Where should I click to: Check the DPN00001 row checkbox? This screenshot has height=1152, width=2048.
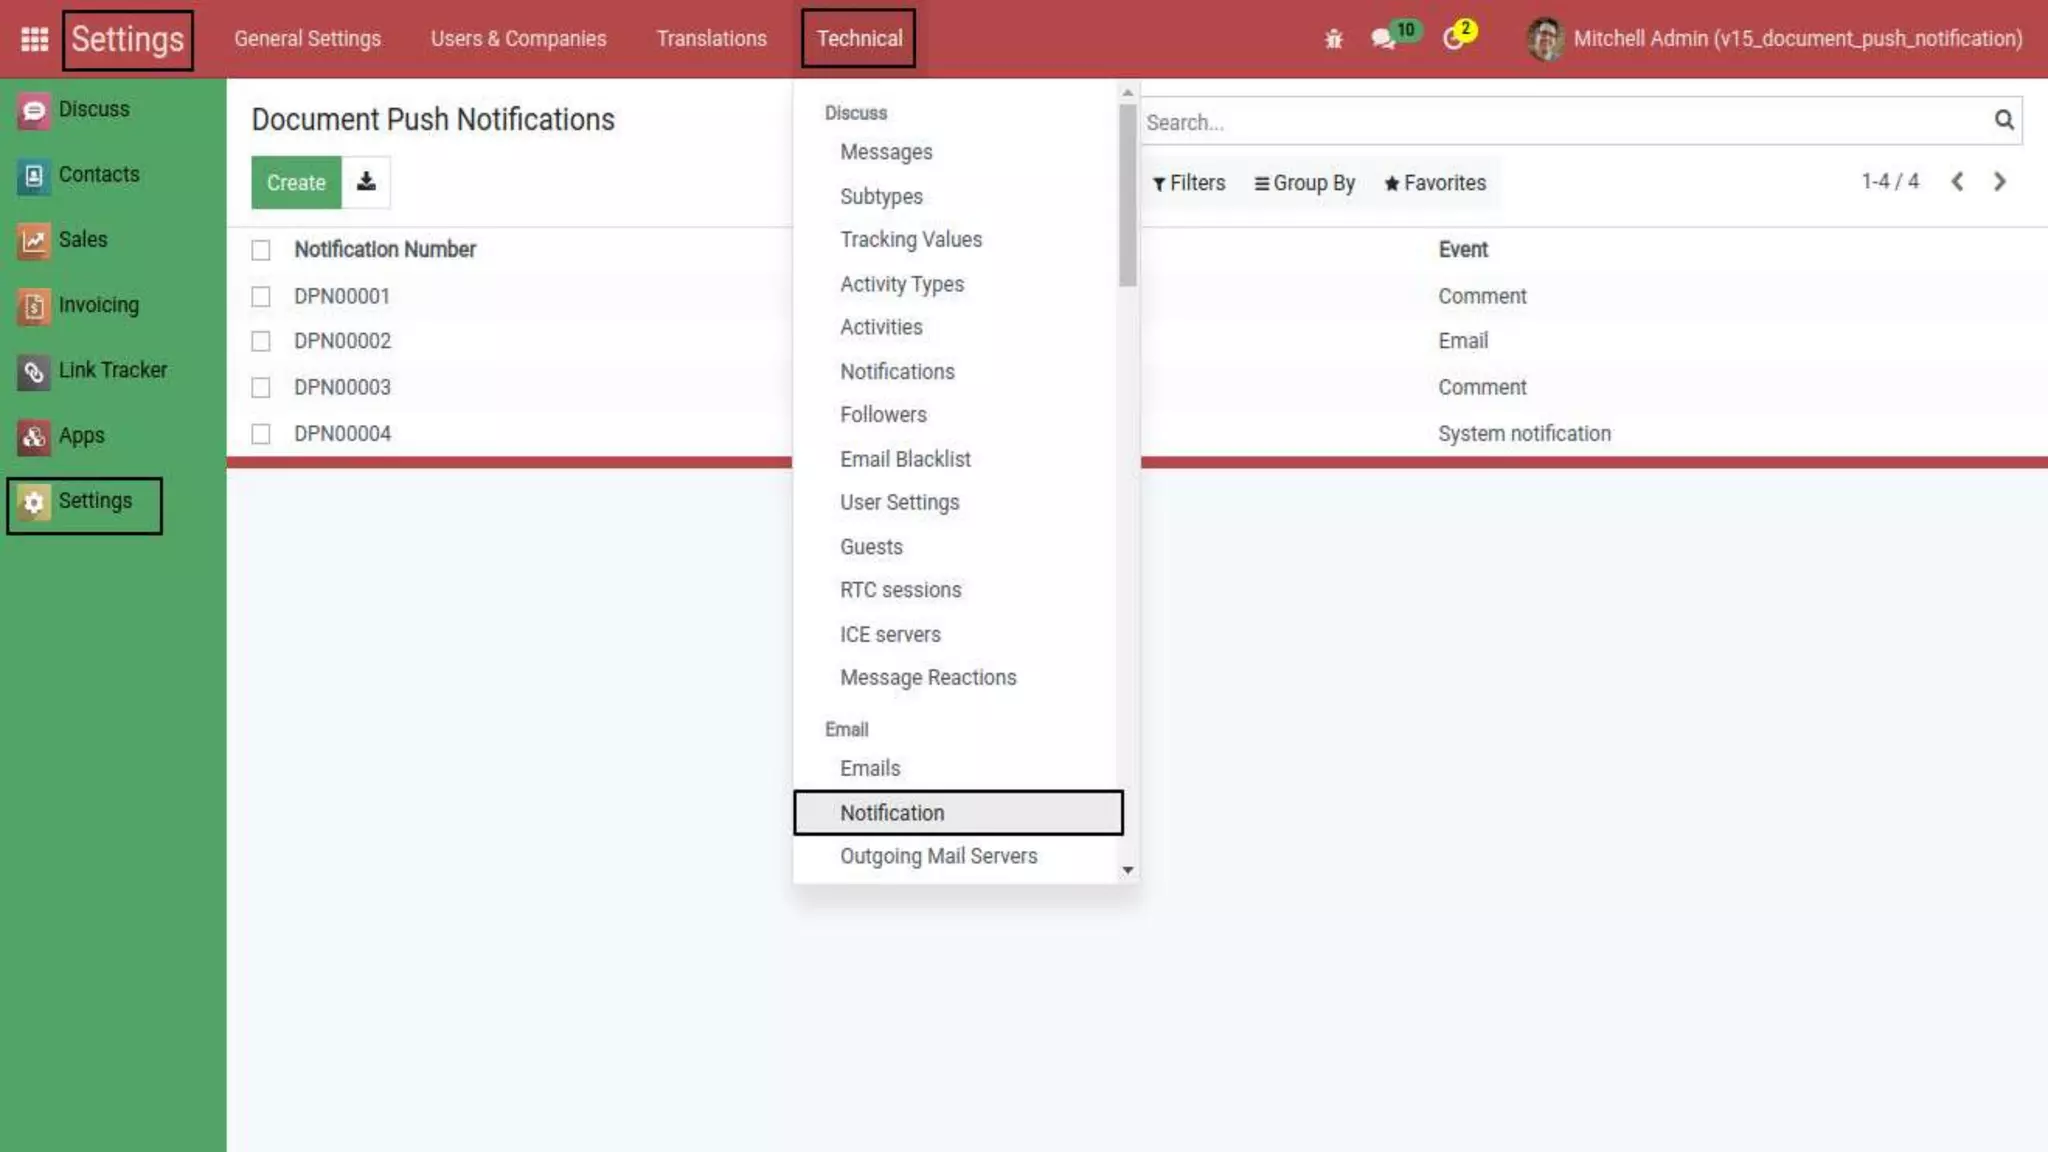pos(261,297)
